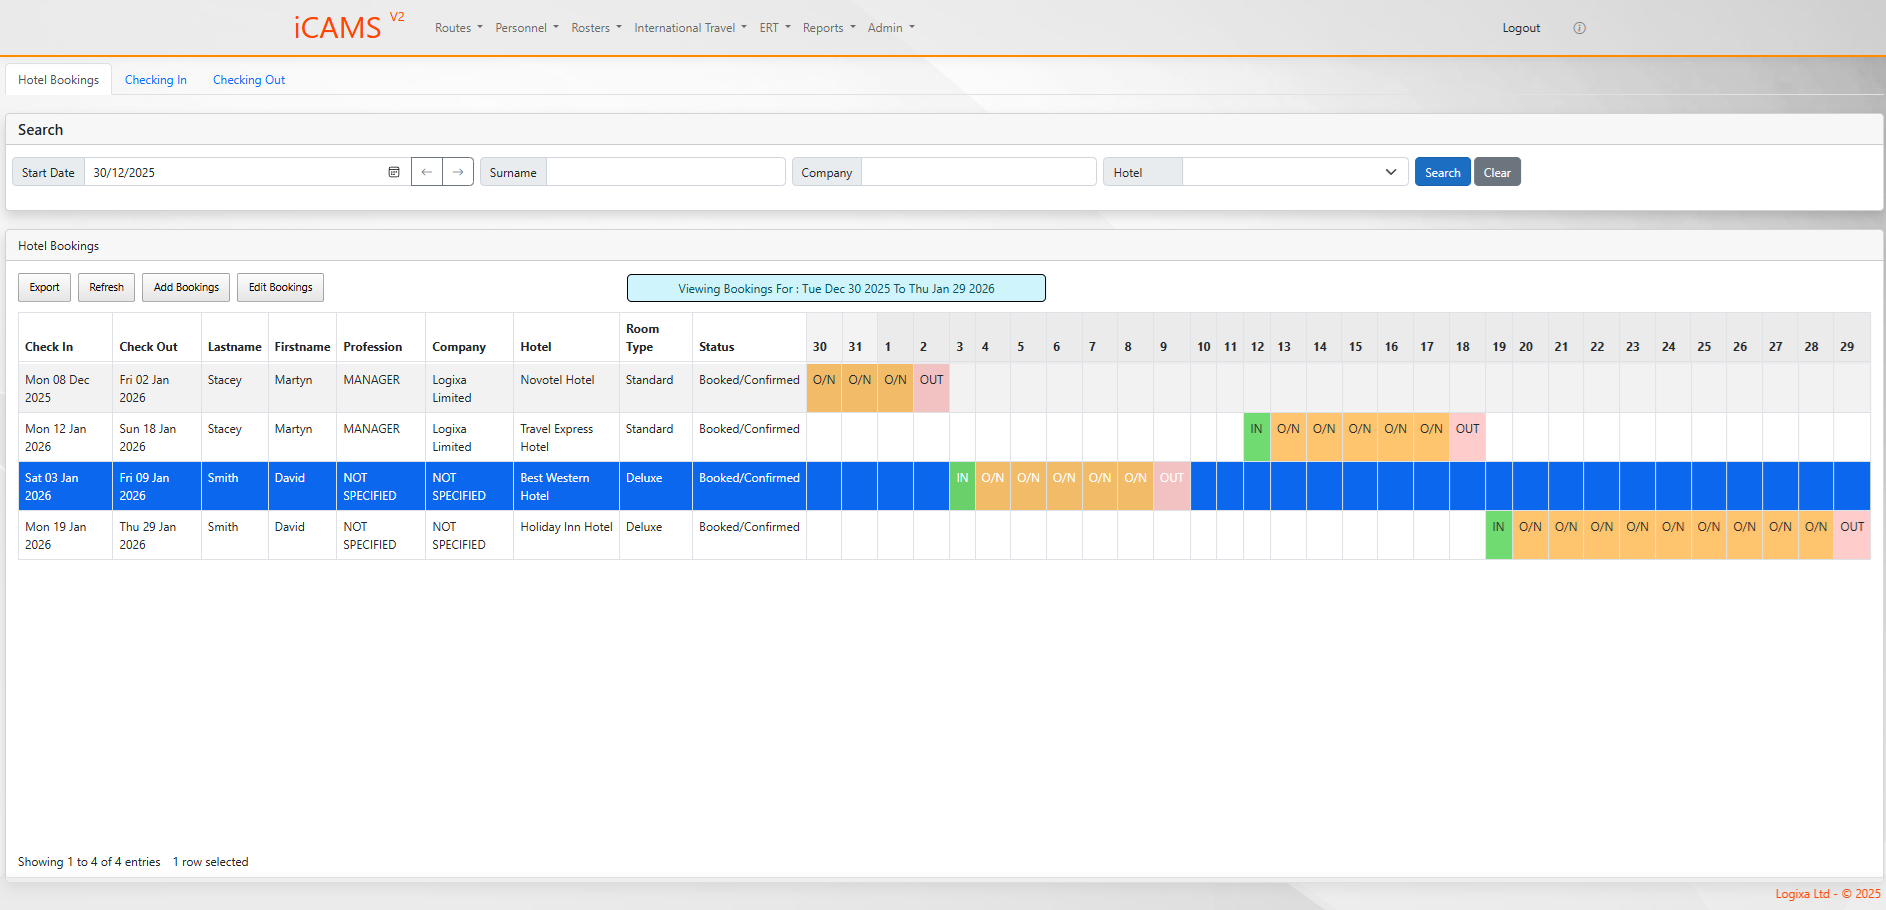Click the info icon beside Logout
The height and width of the screenshot is (910, 1886).
[1579, 28]
